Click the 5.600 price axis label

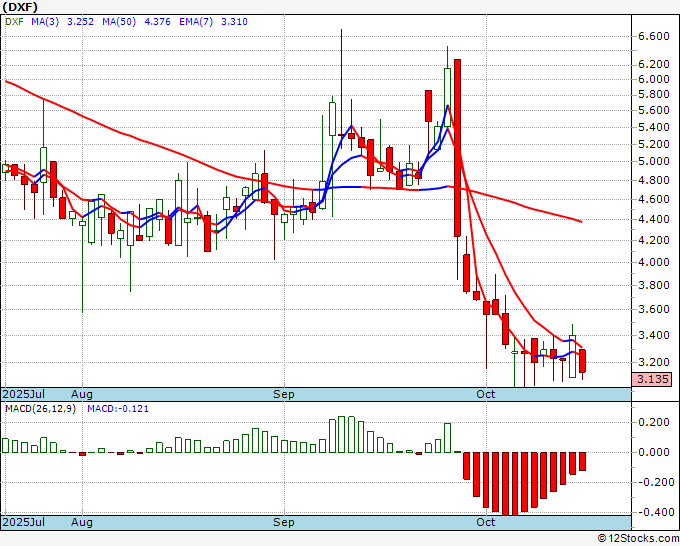point(654,110)
